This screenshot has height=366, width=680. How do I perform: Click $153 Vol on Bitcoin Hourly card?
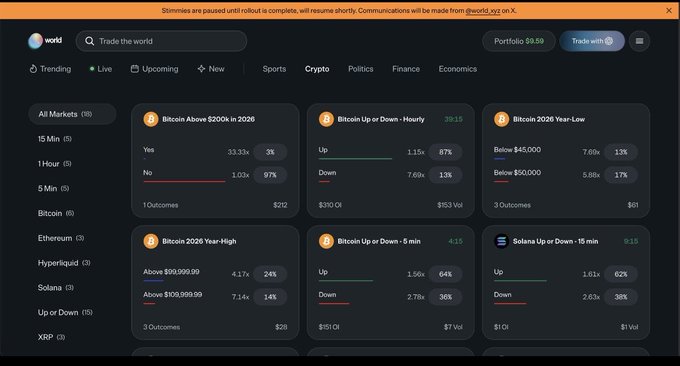450,205
